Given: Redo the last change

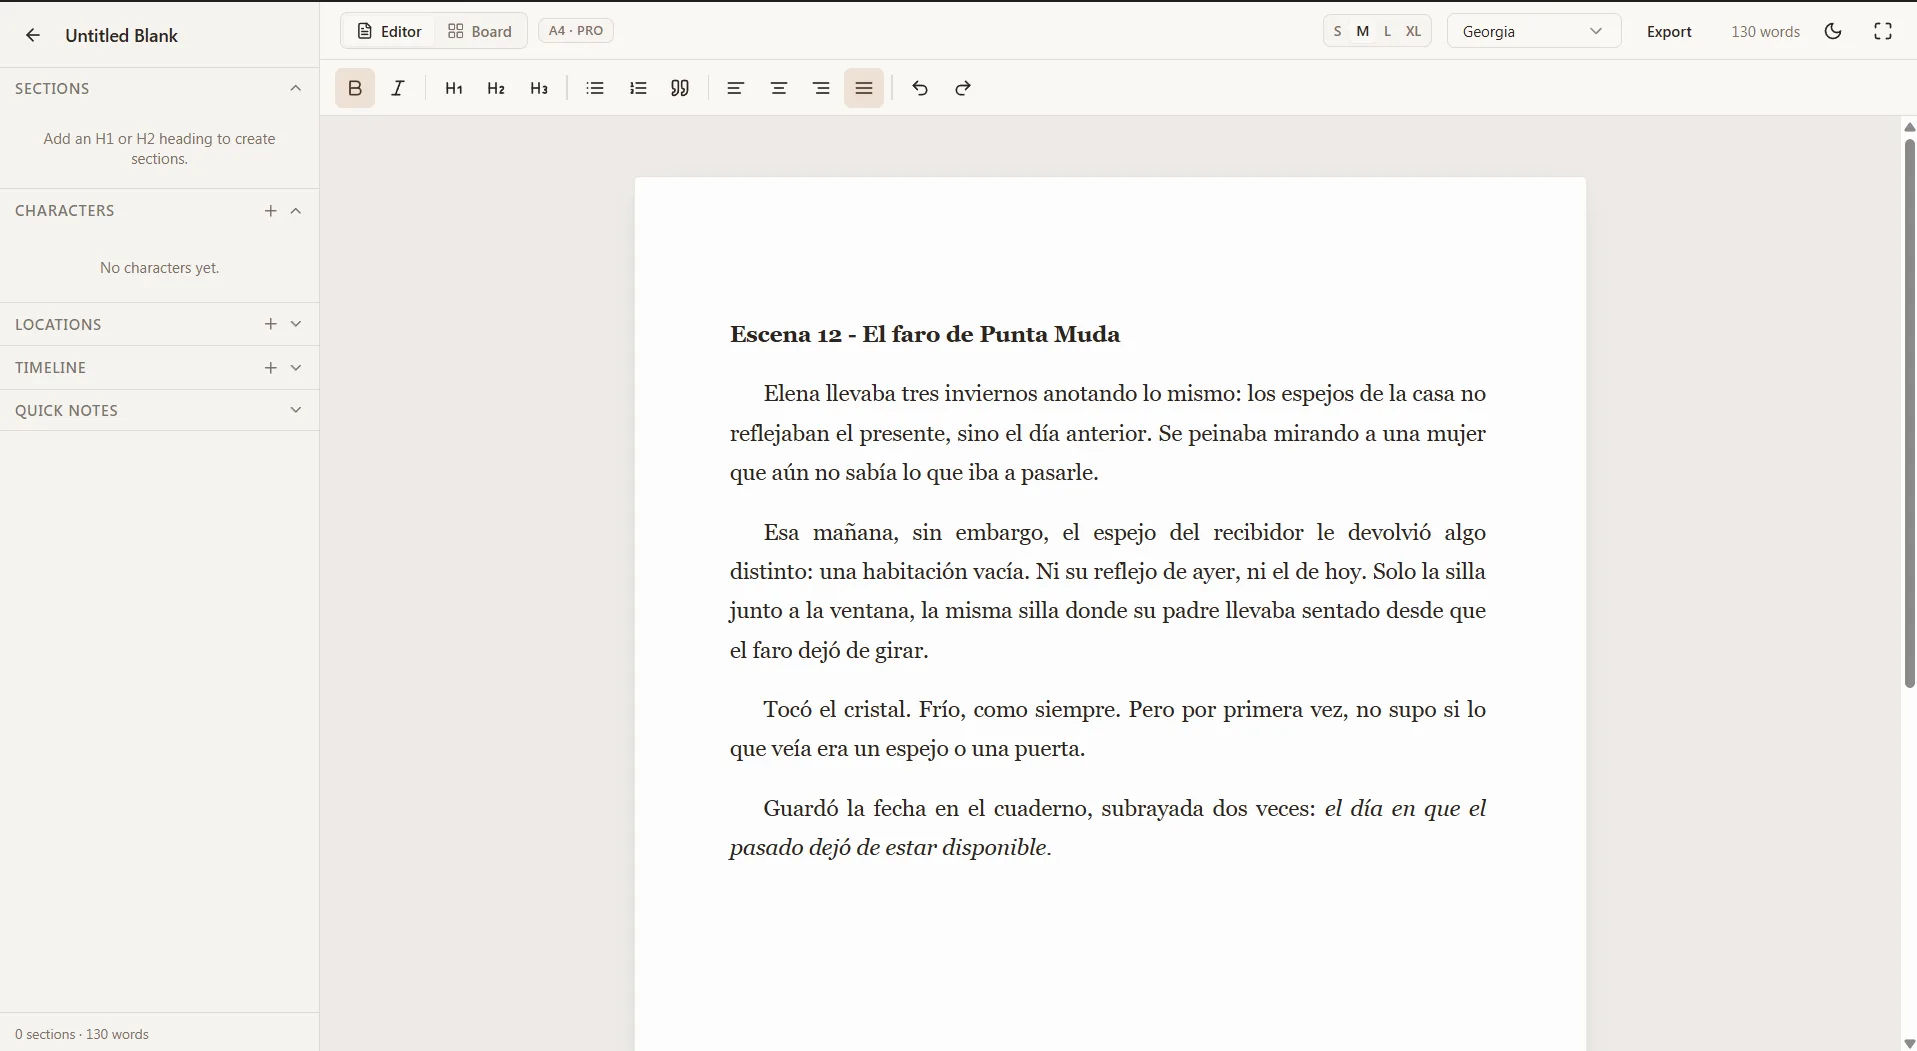Looking at the screenshot, I should pyautogui.click(x=963, y=88).
